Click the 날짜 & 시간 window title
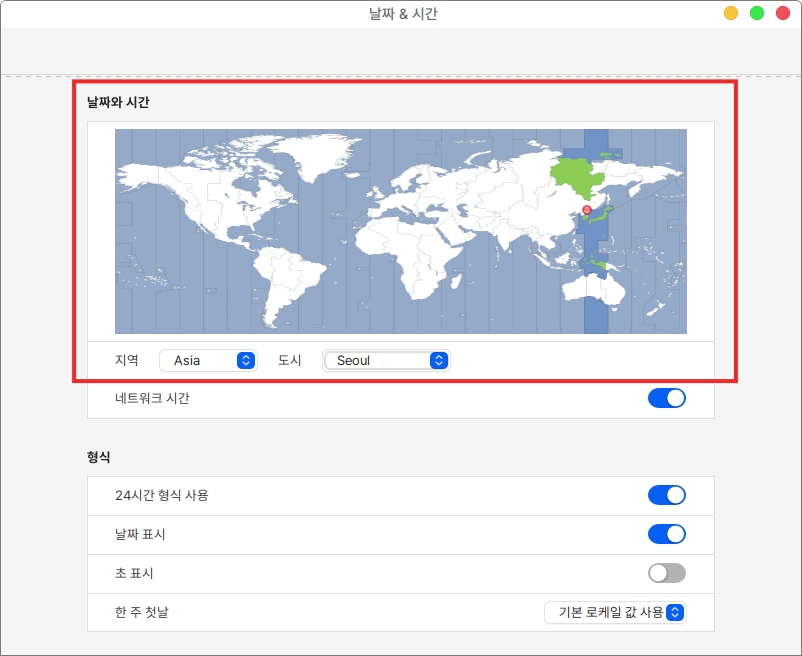The width and height of the screenshot is (802, 656). point(401,14)
